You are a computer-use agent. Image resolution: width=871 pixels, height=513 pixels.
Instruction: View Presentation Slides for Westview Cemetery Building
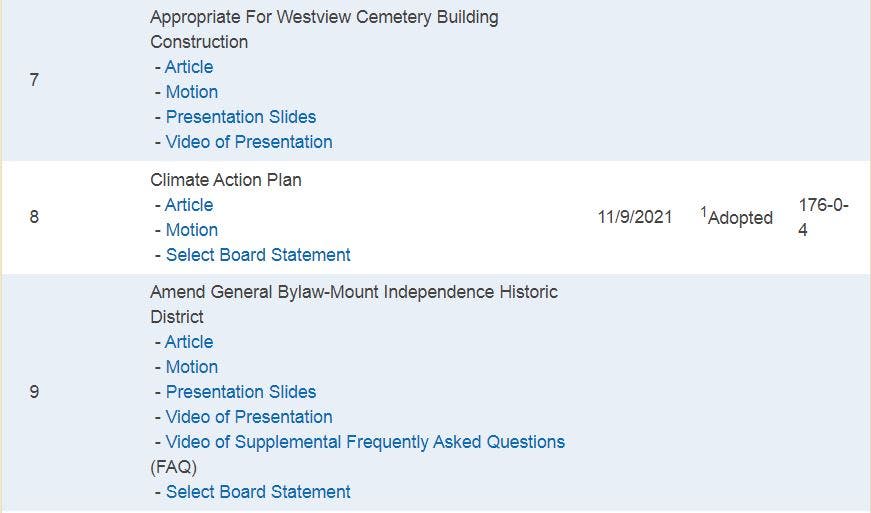coord(241,117)
